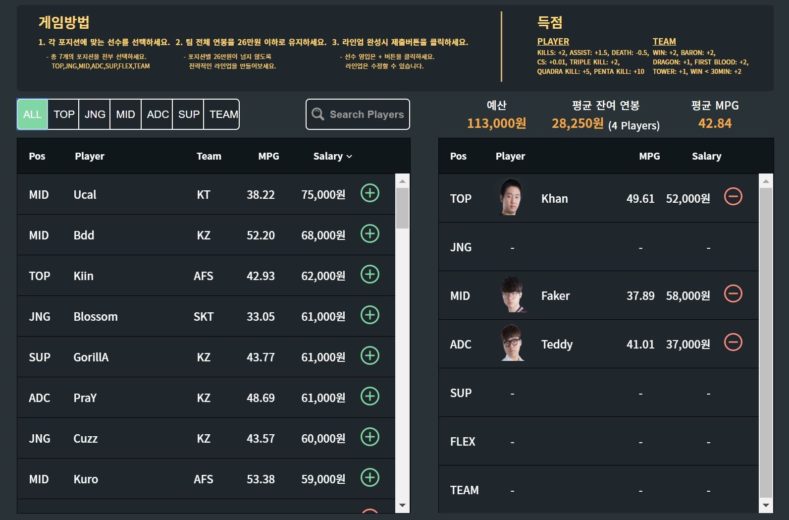The image size is (789, 520).
Task: Add Cuzz with the plus icon
Action: click(370, 437)
